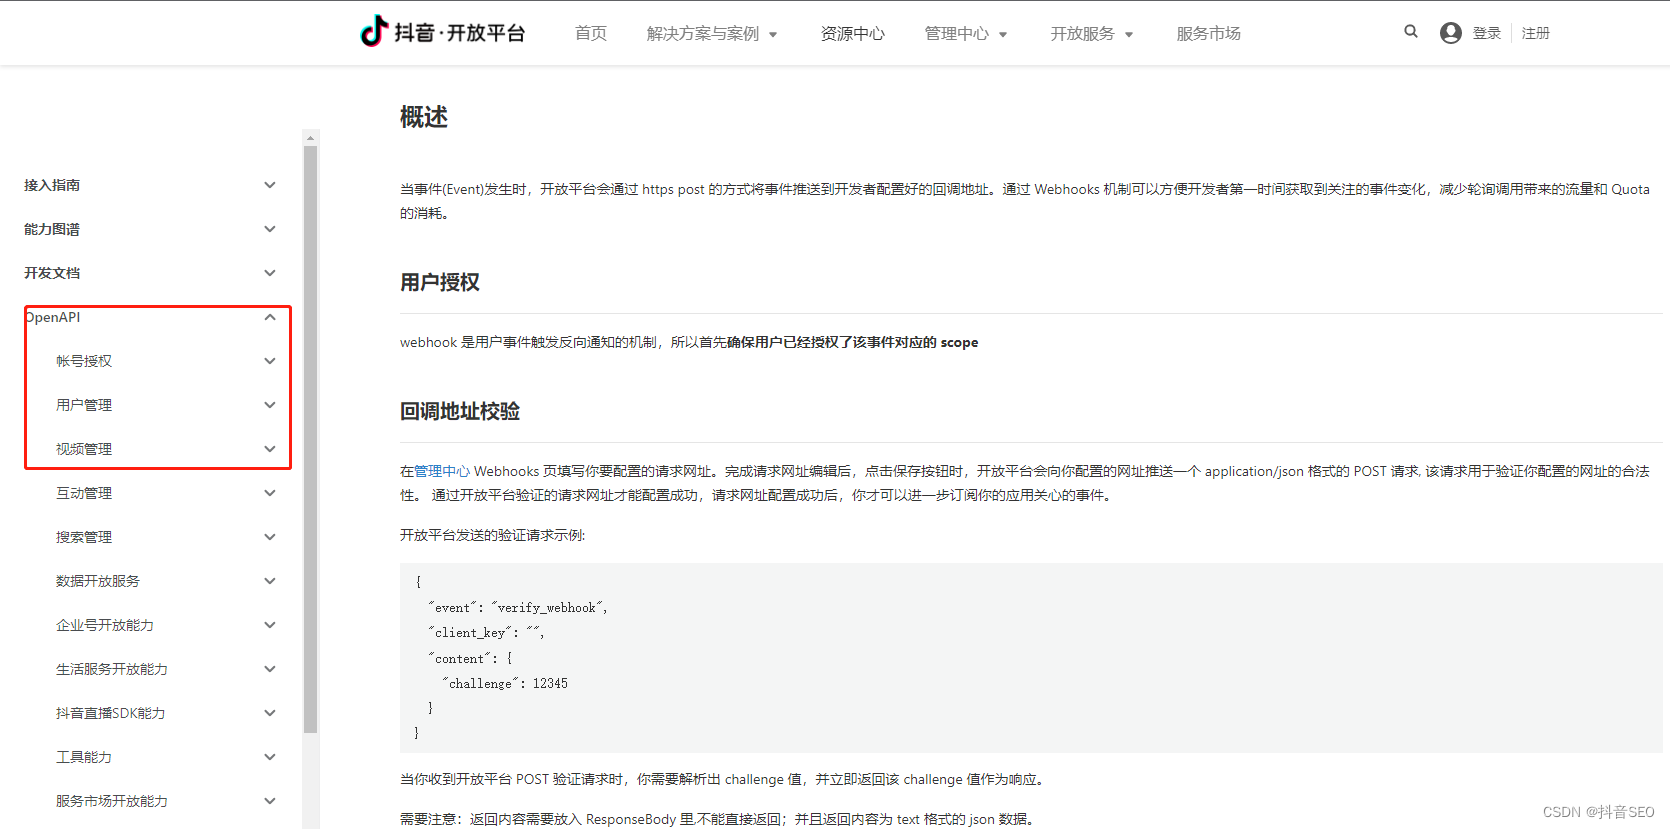Click the 注册 link
This screenshot has height=829, width=1670.
1536,33
